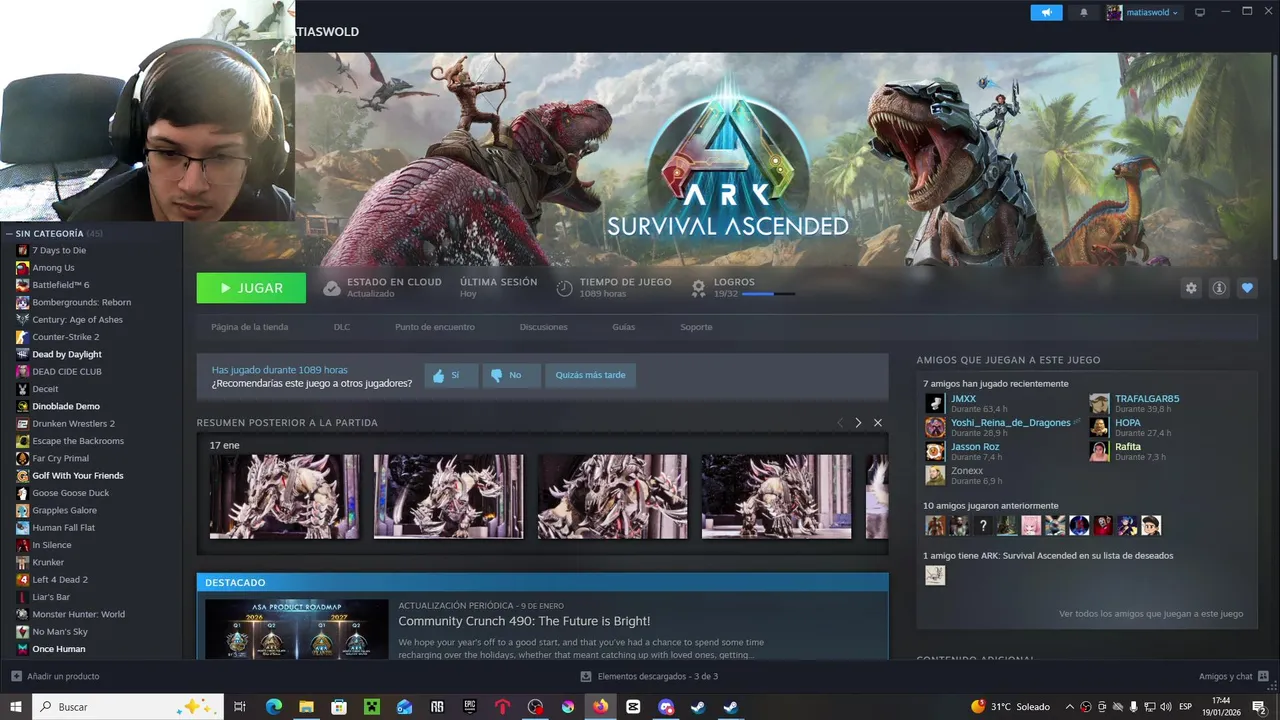Open ASA Product Roadmap news image
Viewport: 1280px width, 720px height.
pyautogui.click(x=297, y=629)
